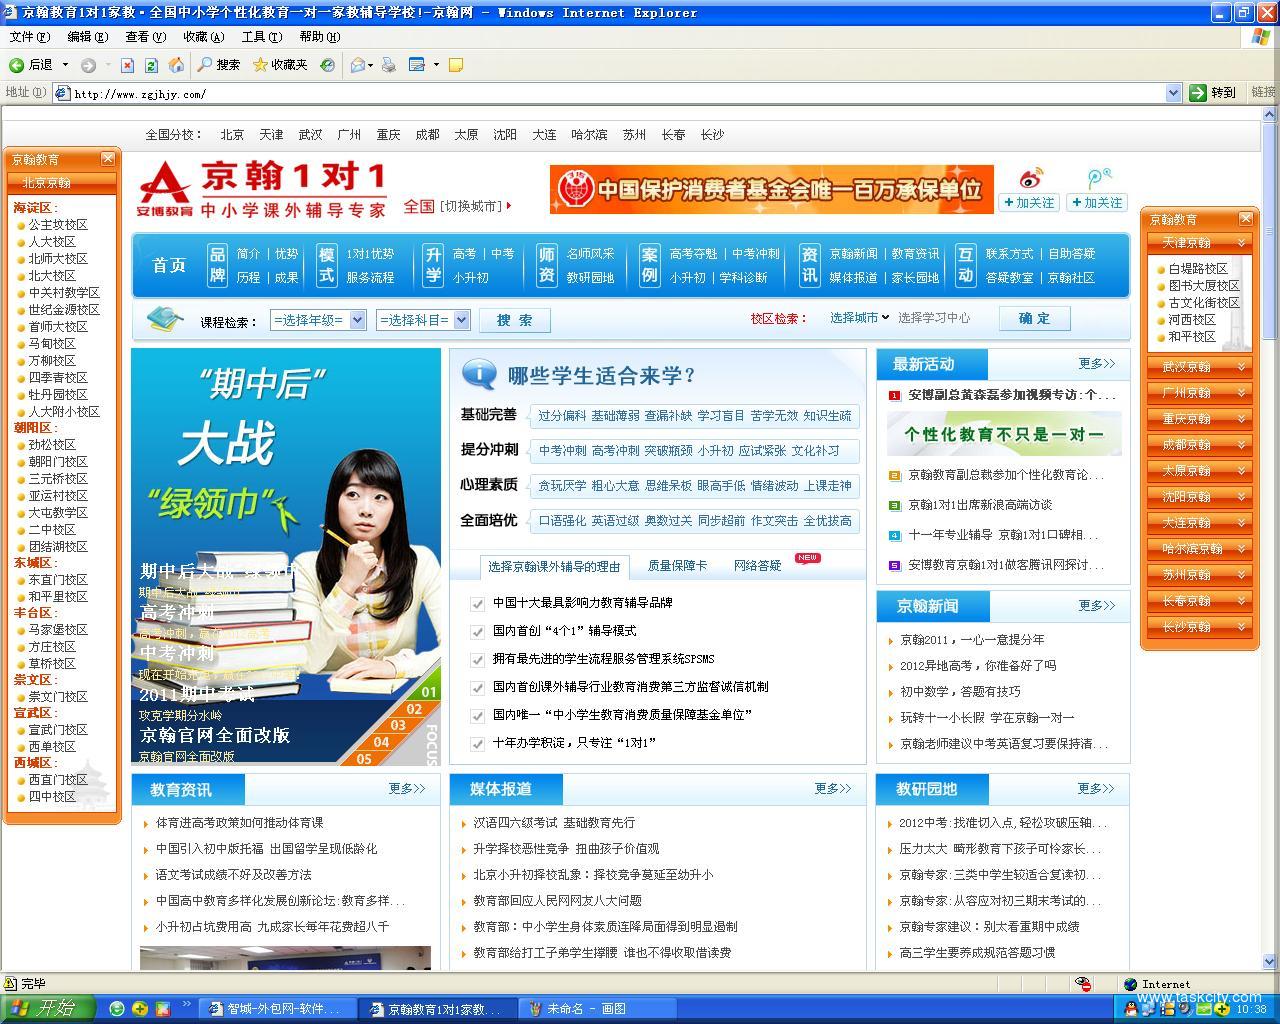Image resolution: width=1280 pixels, height=1024 pixels.
Task: Switch to 智城-外包网 taskbar window
Action: click(276, 1009)
